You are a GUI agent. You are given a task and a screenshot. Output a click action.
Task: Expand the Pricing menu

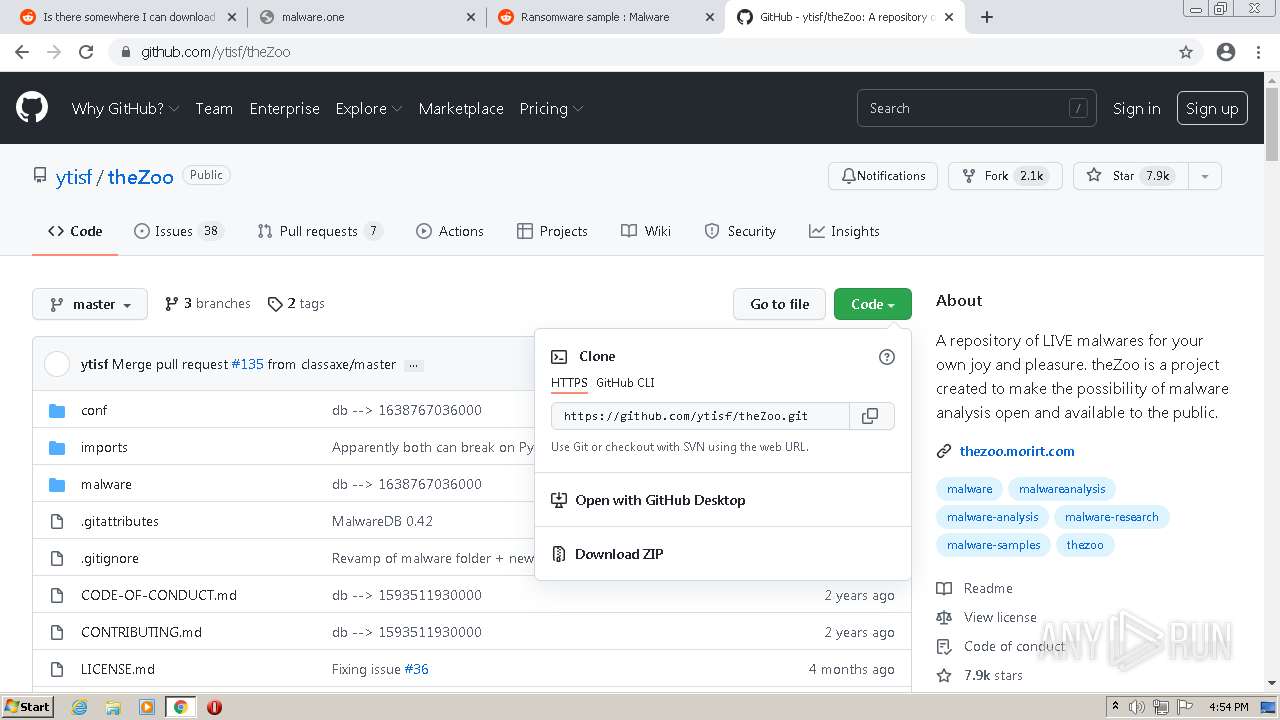pos(551,109)
